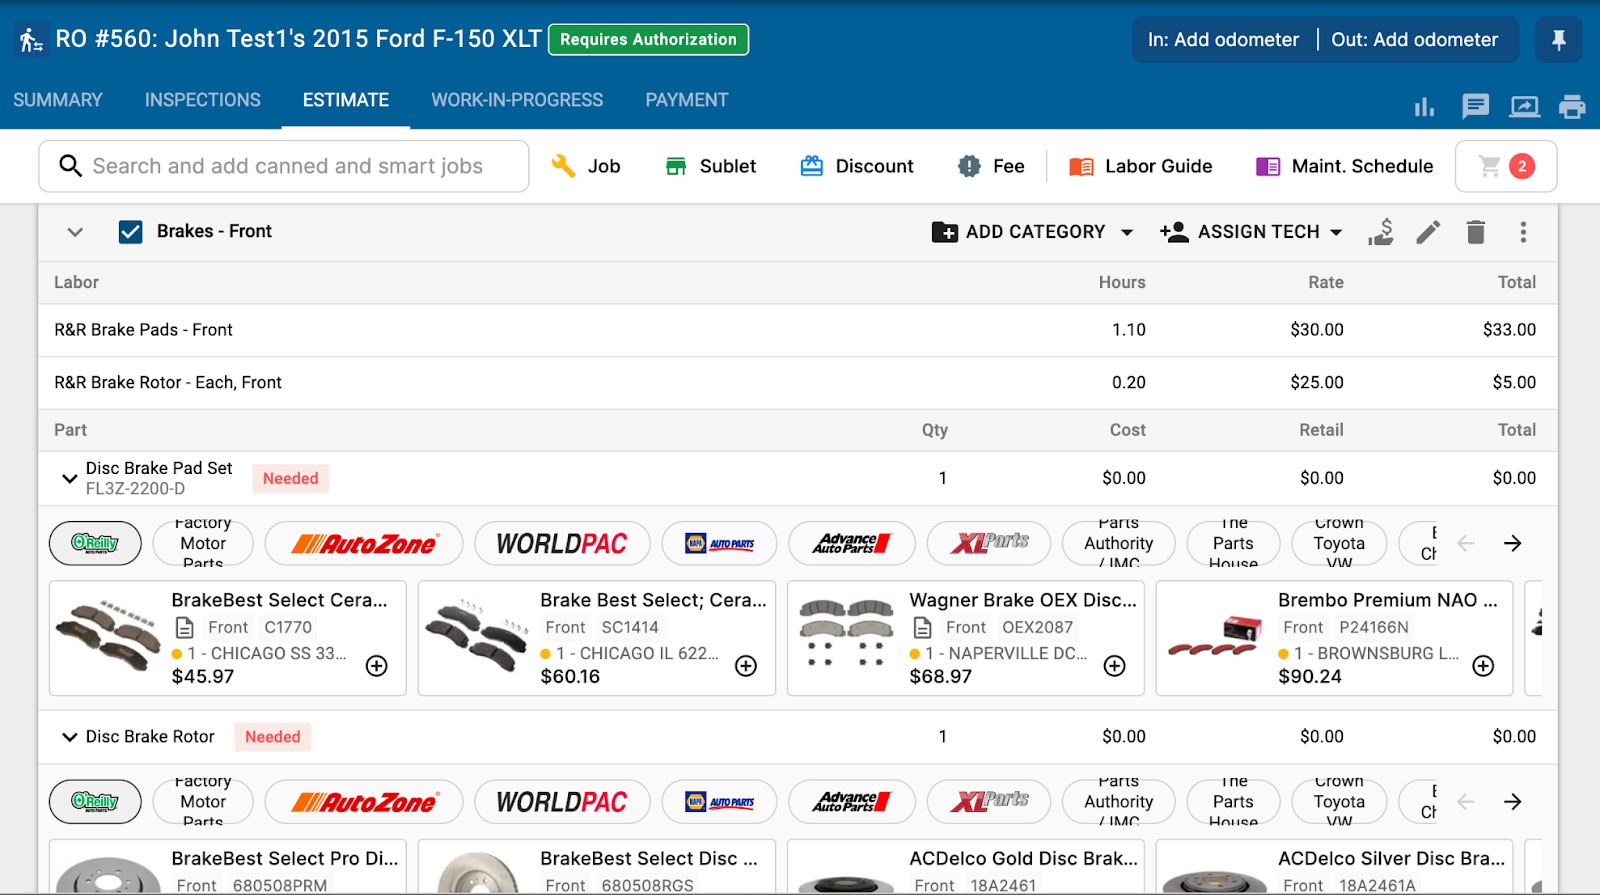Click the canned jobs search field
1600x895 pixels.
click(x=285, y=166)
